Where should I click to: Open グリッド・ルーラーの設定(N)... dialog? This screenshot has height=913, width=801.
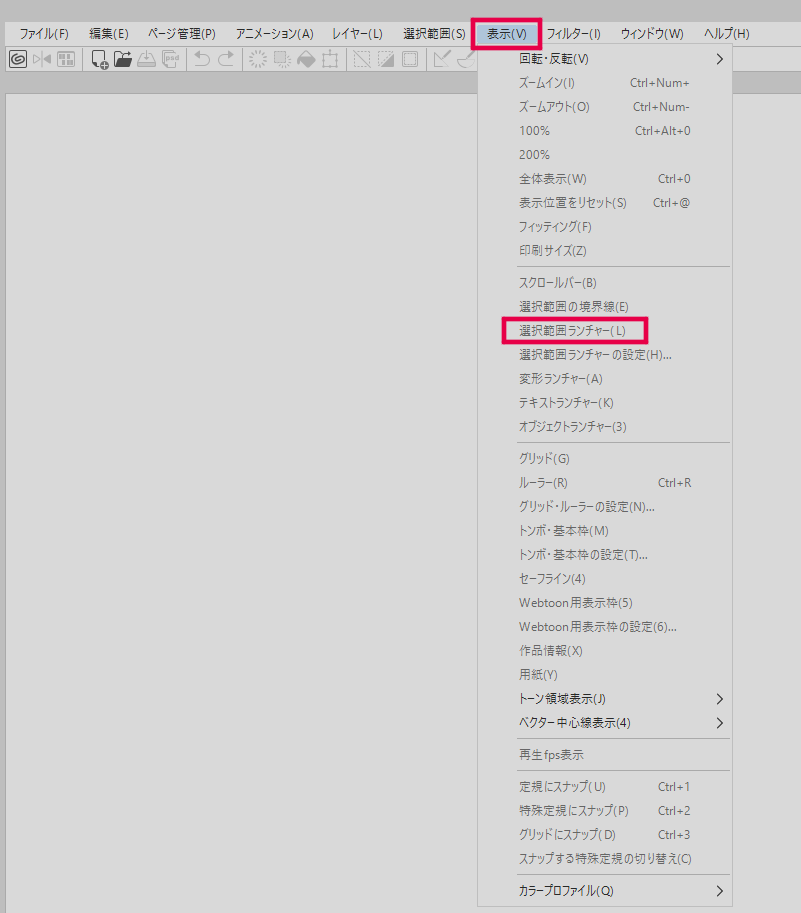point(605,507)
